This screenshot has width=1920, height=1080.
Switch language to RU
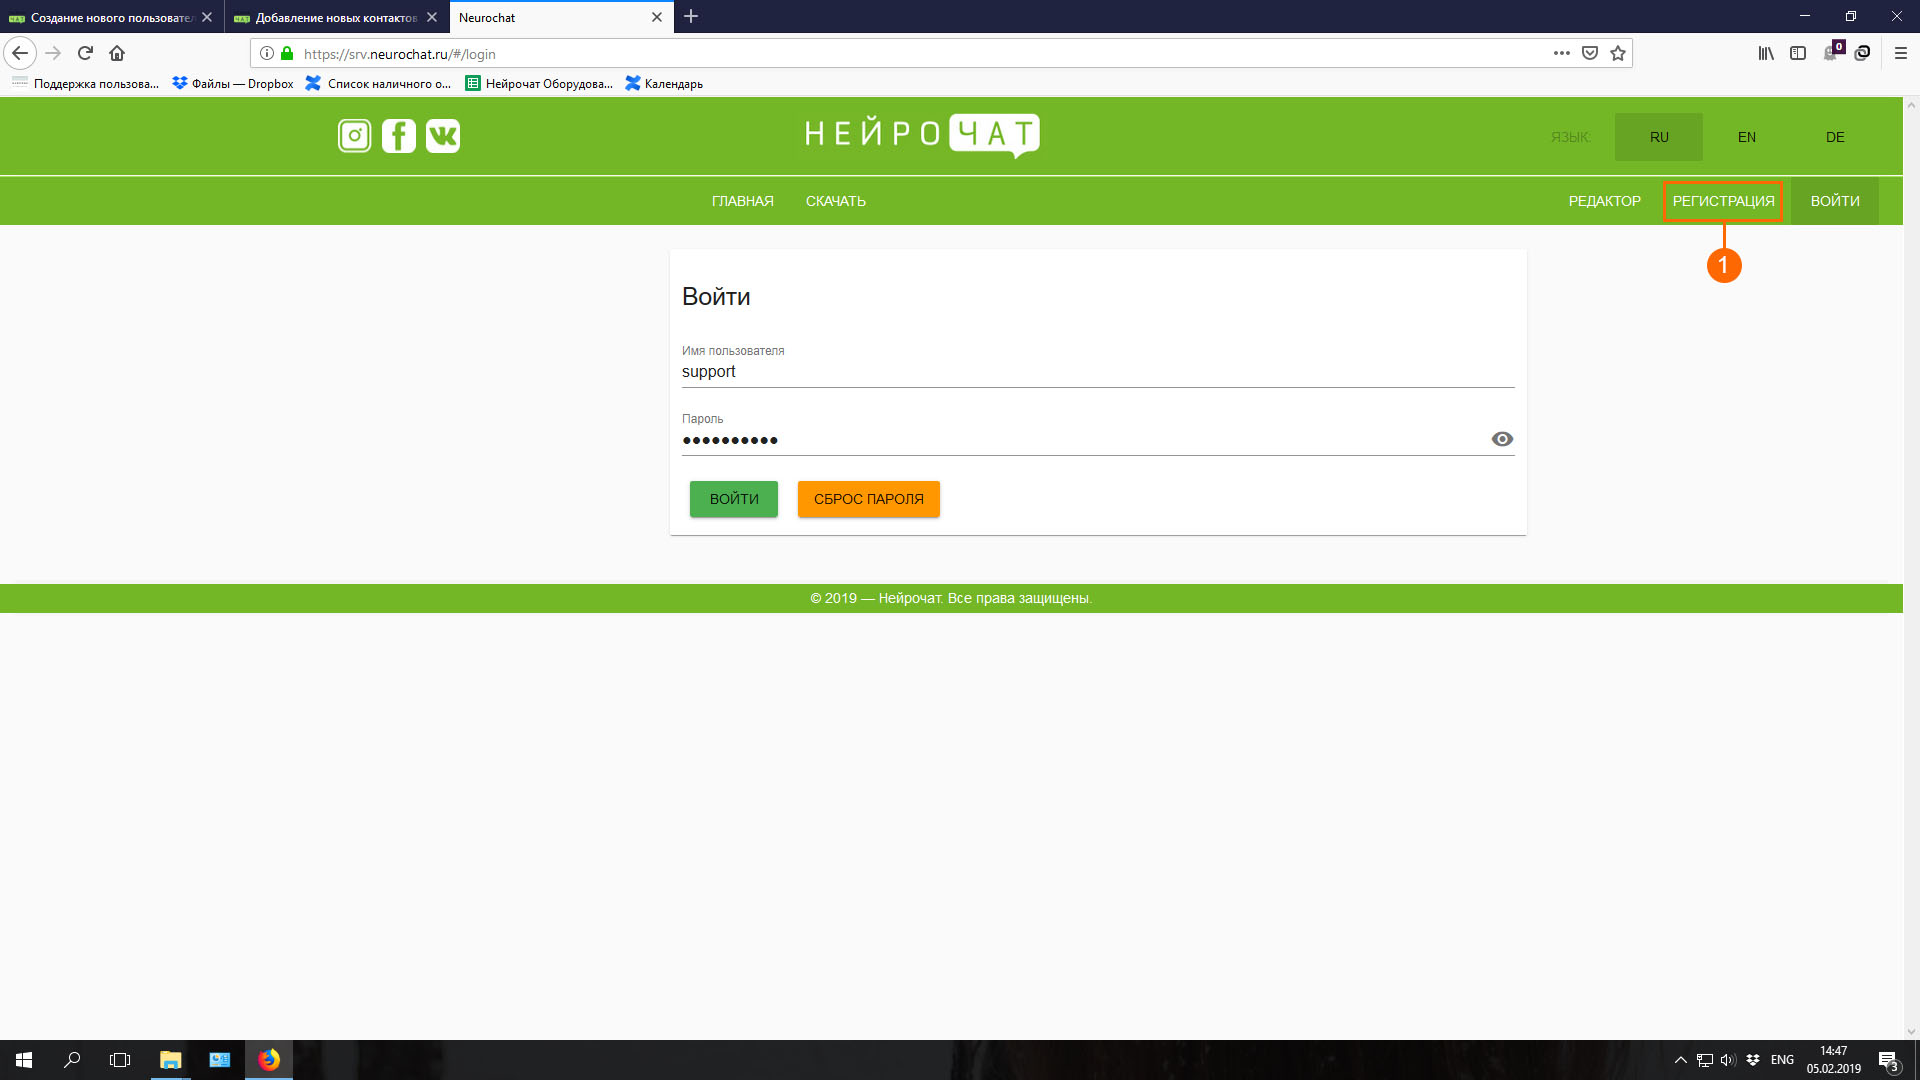[1659, 137]
